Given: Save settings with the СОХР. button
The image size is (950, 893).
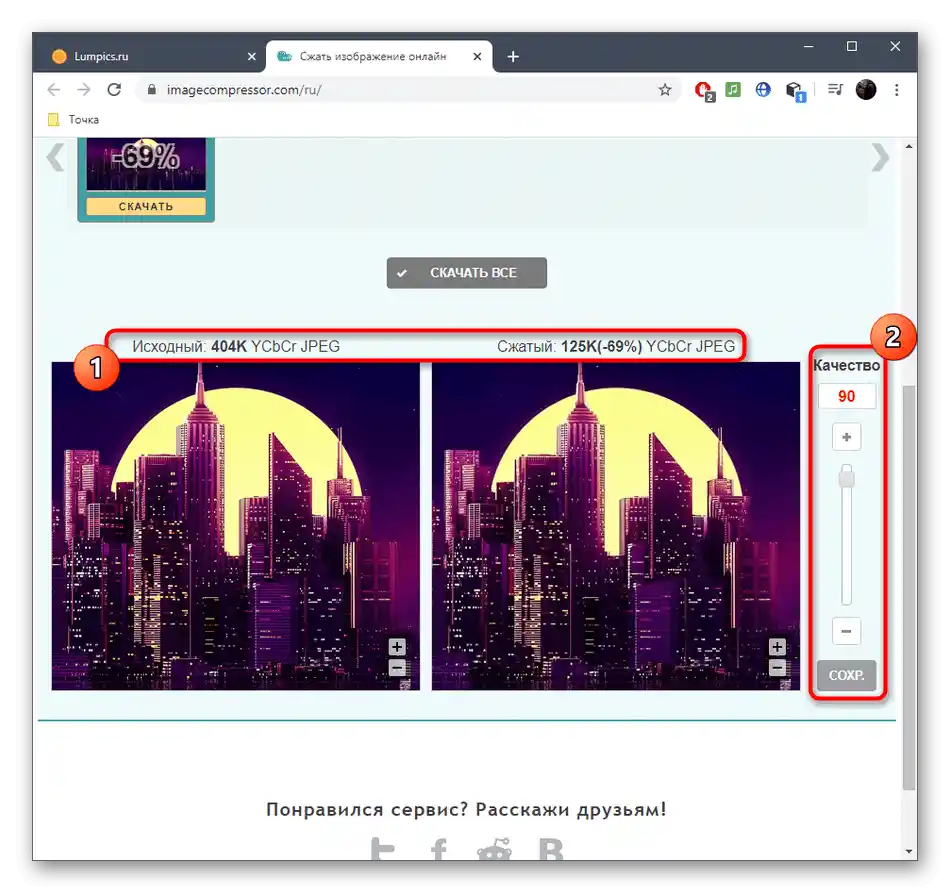Looking at the screenshot, I should click(x=846, y=675).
